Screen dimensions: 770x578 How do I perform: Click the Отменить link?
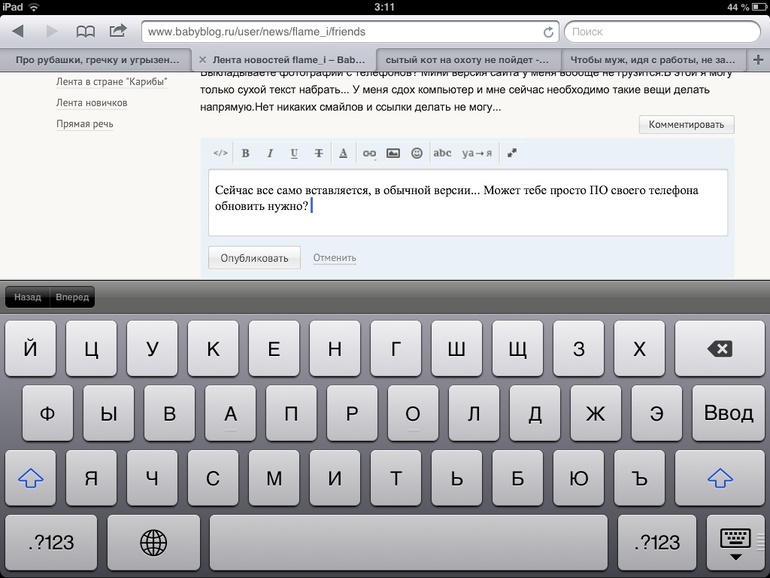point(334,258)
